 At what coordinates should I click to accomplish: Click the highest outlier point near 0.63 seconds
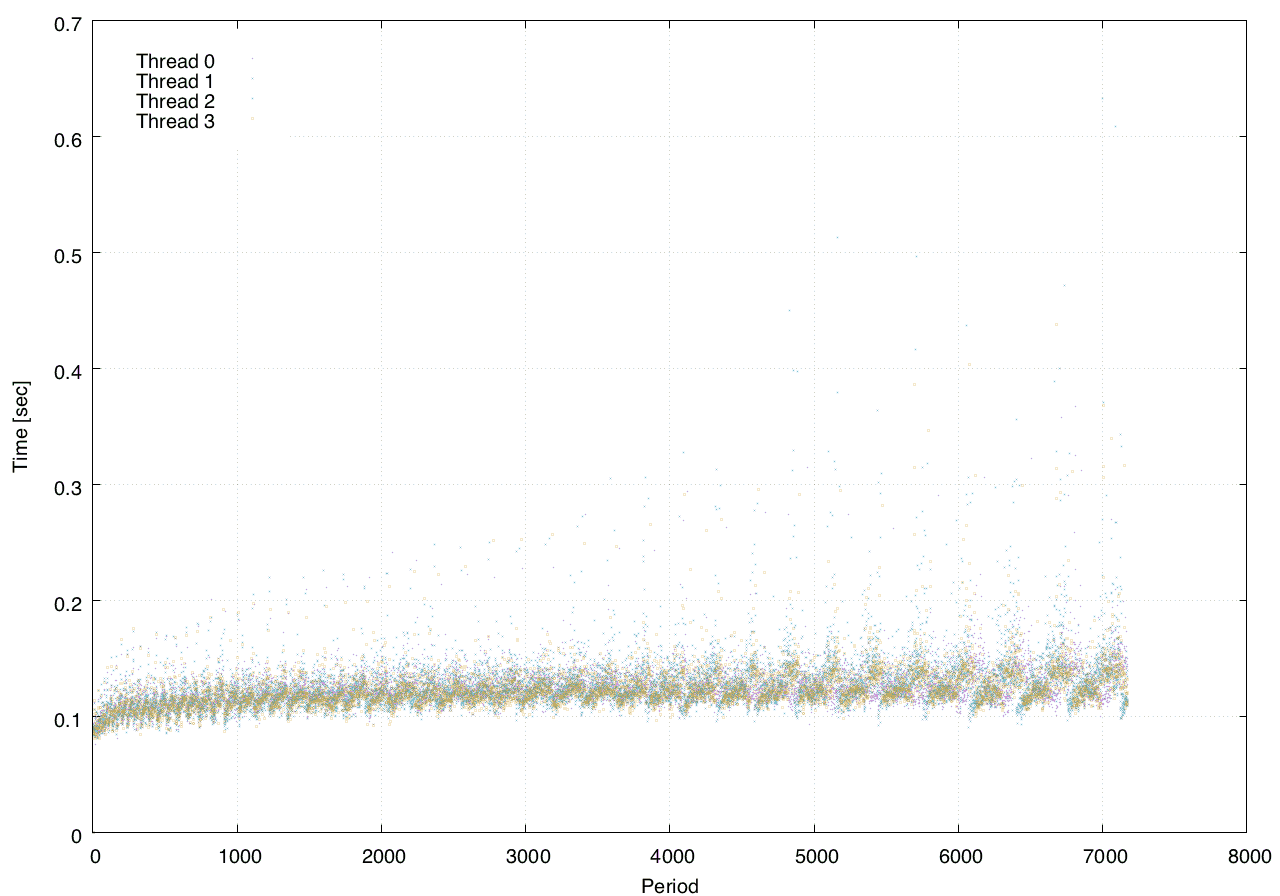click(1102, 98)
